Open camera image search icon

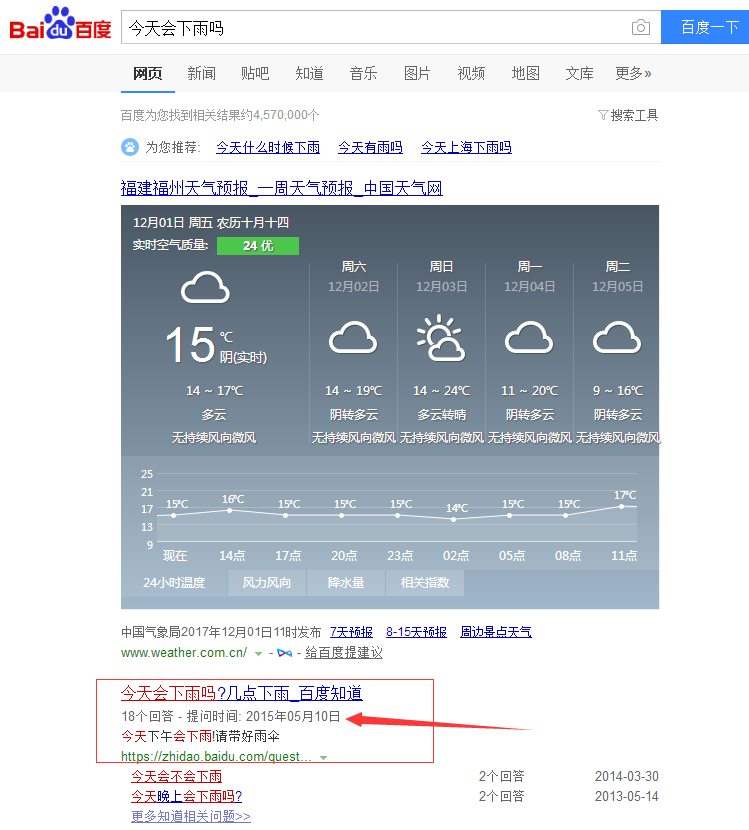[x=640, y=27]
